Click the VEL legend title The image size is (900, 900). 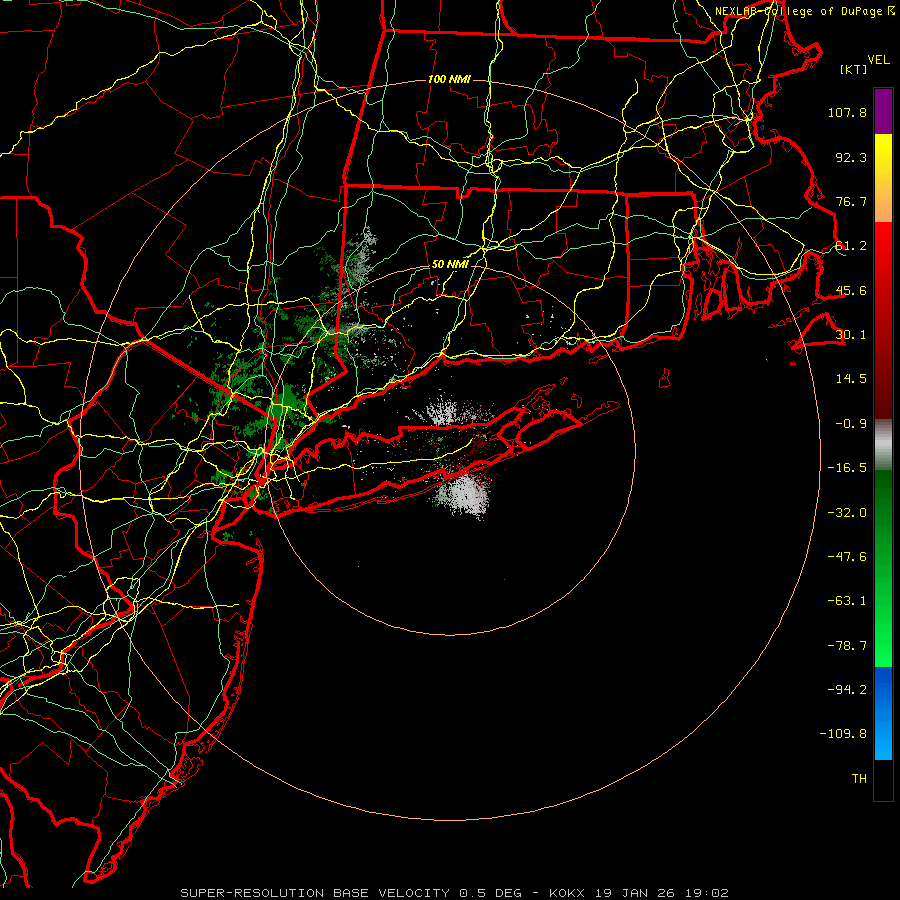pyautogui.click(x=878, y=60)
